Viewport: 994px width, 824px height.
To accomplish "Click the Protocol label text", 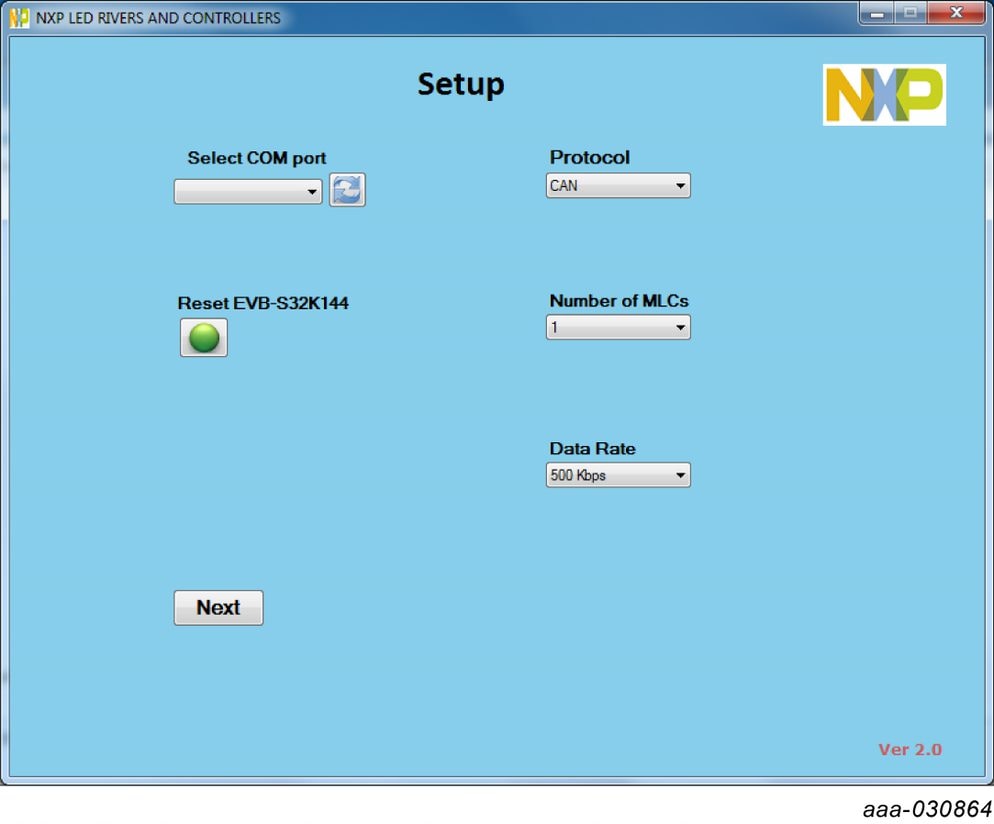I will pos(589,158).
